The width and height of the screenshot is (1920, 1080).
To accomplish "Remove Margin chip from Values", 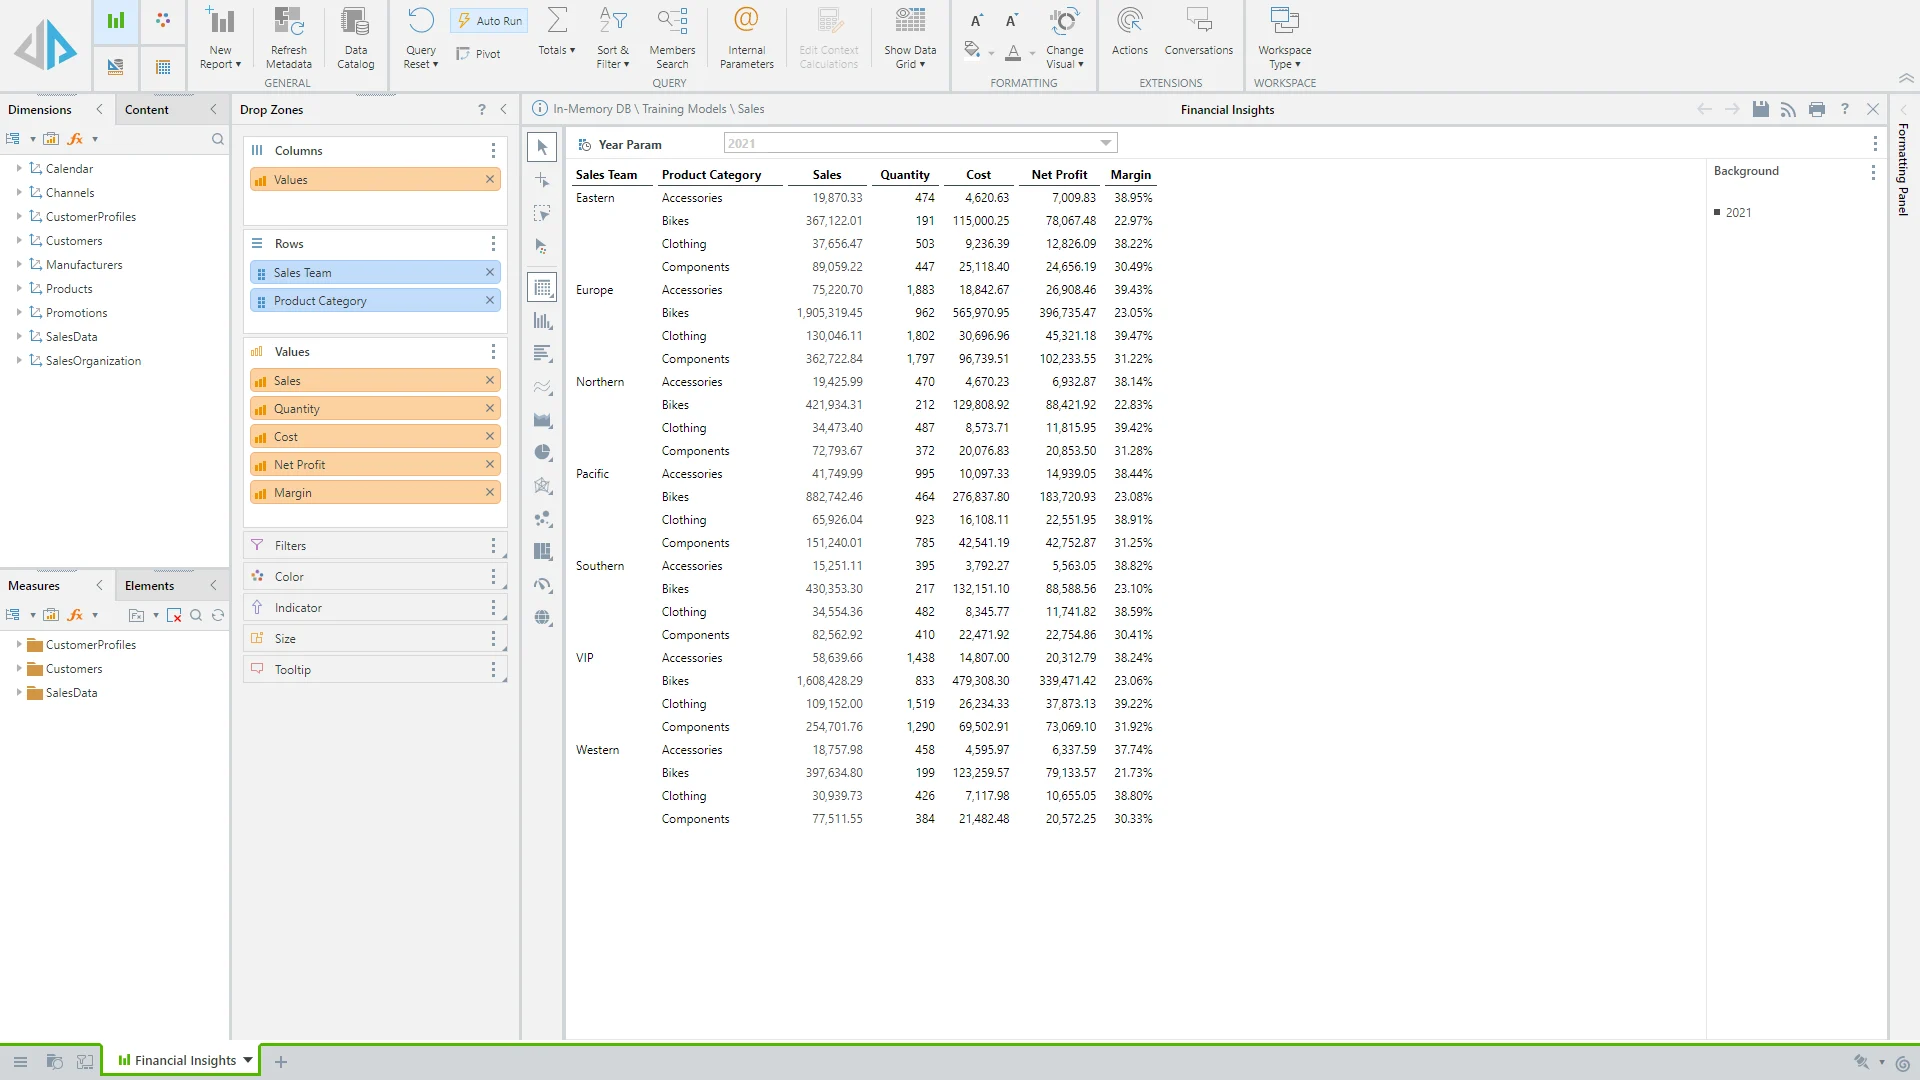I will click(490, 492).
